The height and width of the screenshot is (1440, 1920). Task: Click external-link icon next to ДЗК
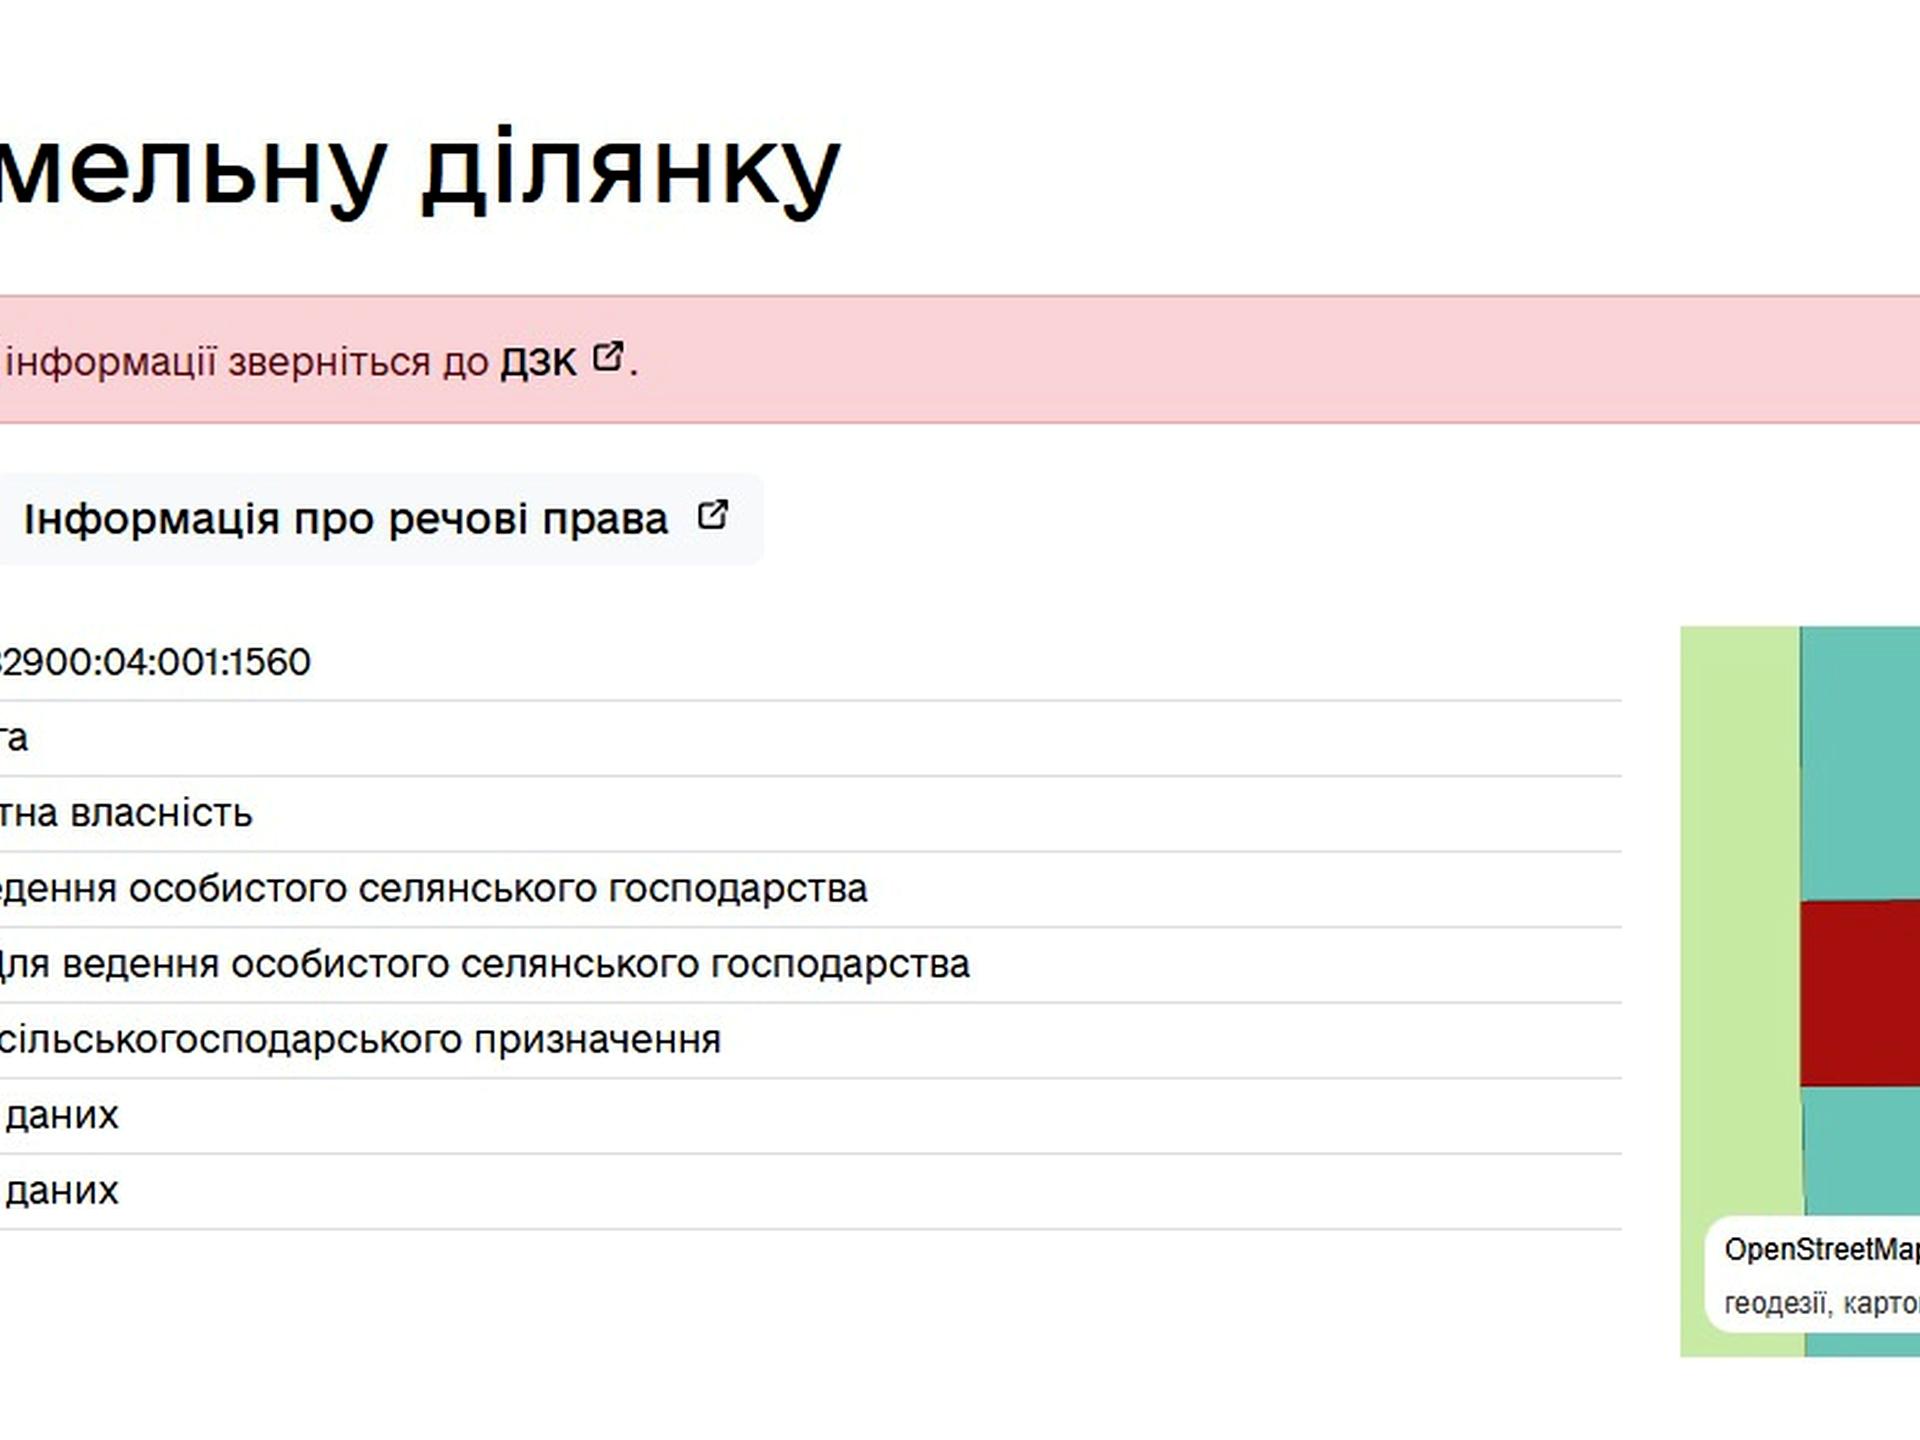[x=607, y=357]
